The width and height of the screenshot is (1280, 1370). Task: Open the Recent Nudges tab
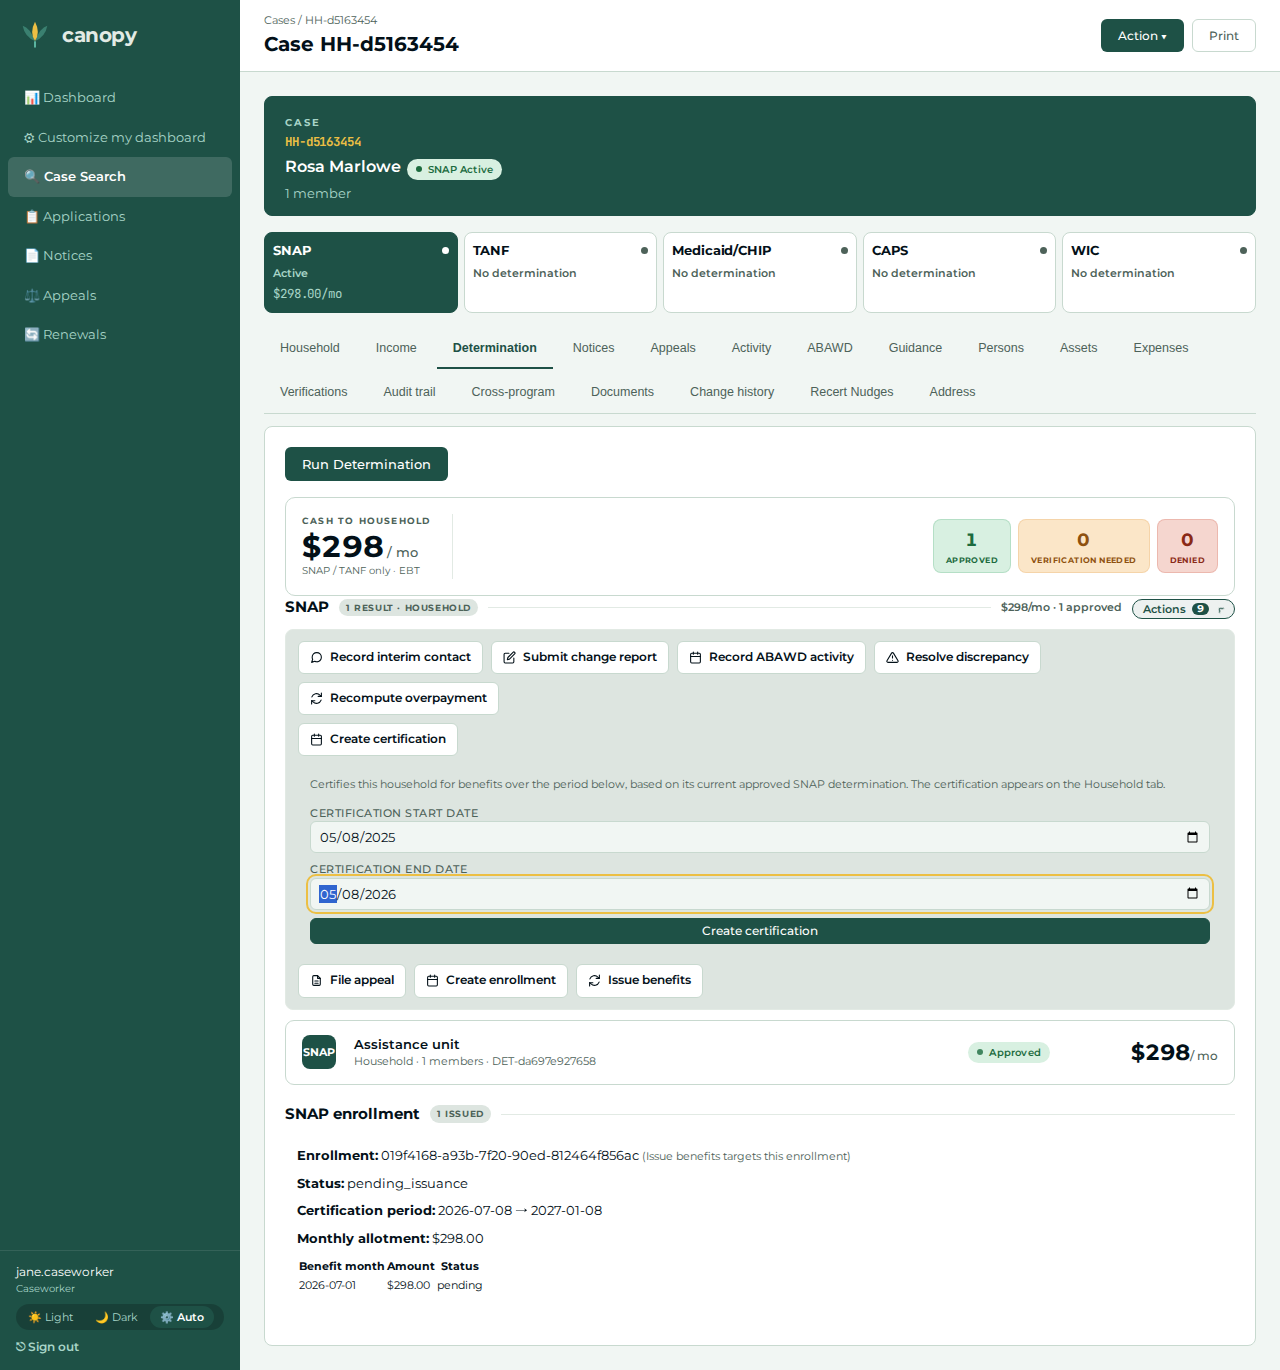[x=852, y=392]
